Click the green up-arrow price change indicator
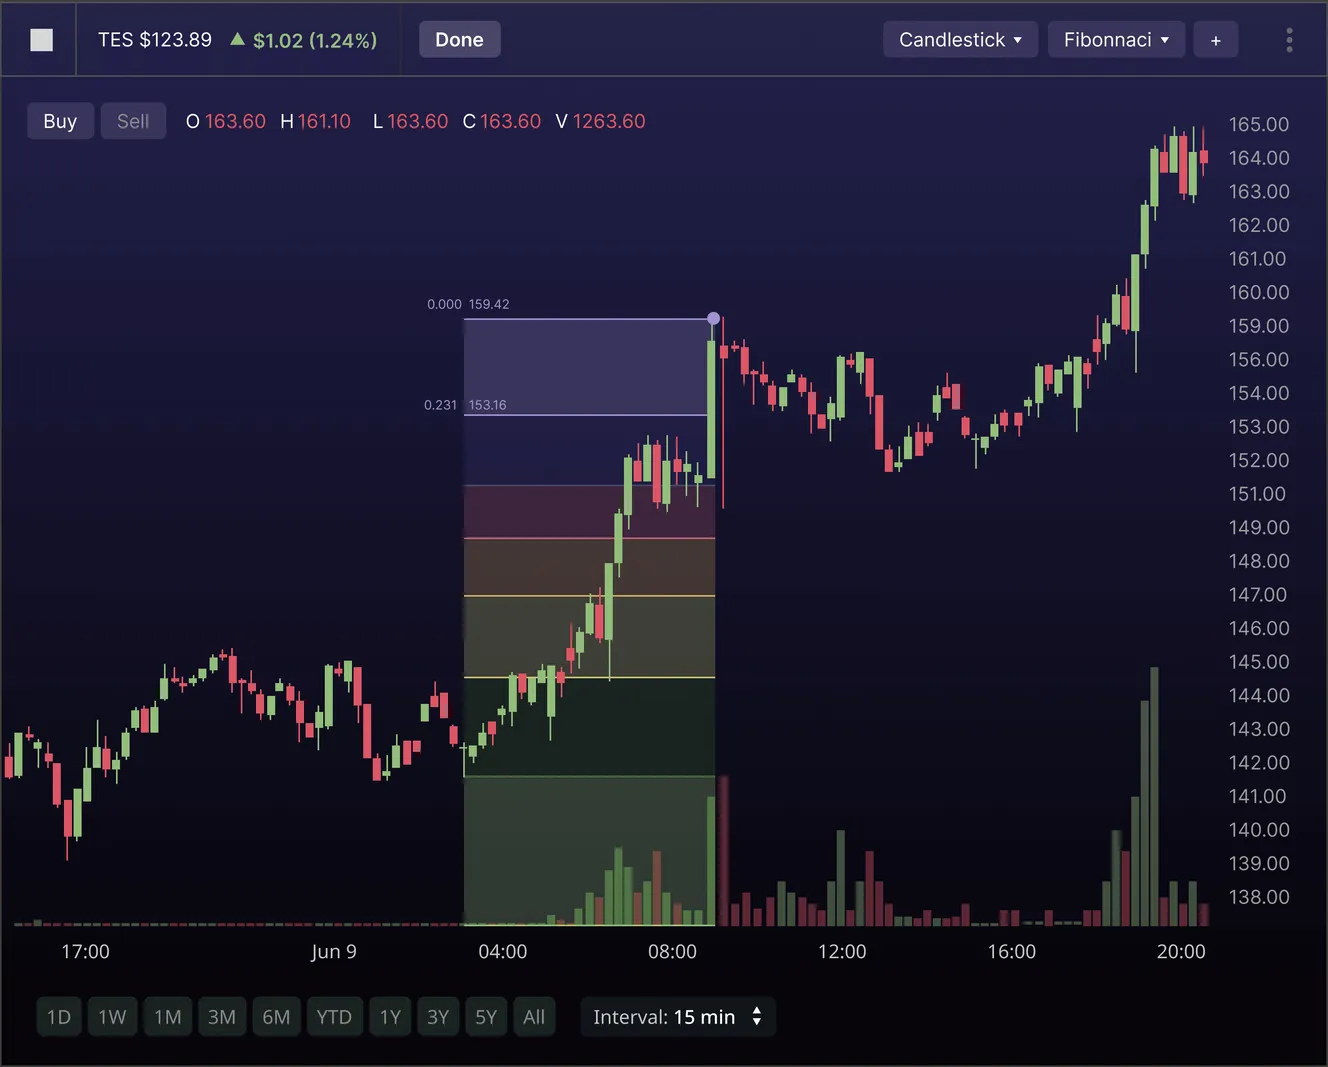This screenshot has width=1328, height=1067. (237, 39)
